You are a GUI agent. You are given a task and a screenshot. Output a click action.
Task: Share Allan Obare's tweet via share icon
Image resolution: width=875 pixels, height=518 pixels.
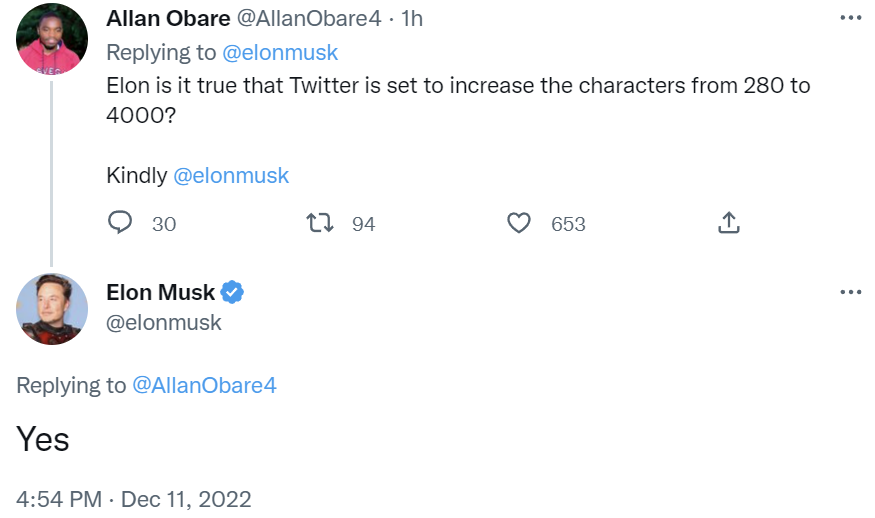click(x=728, y=223)
